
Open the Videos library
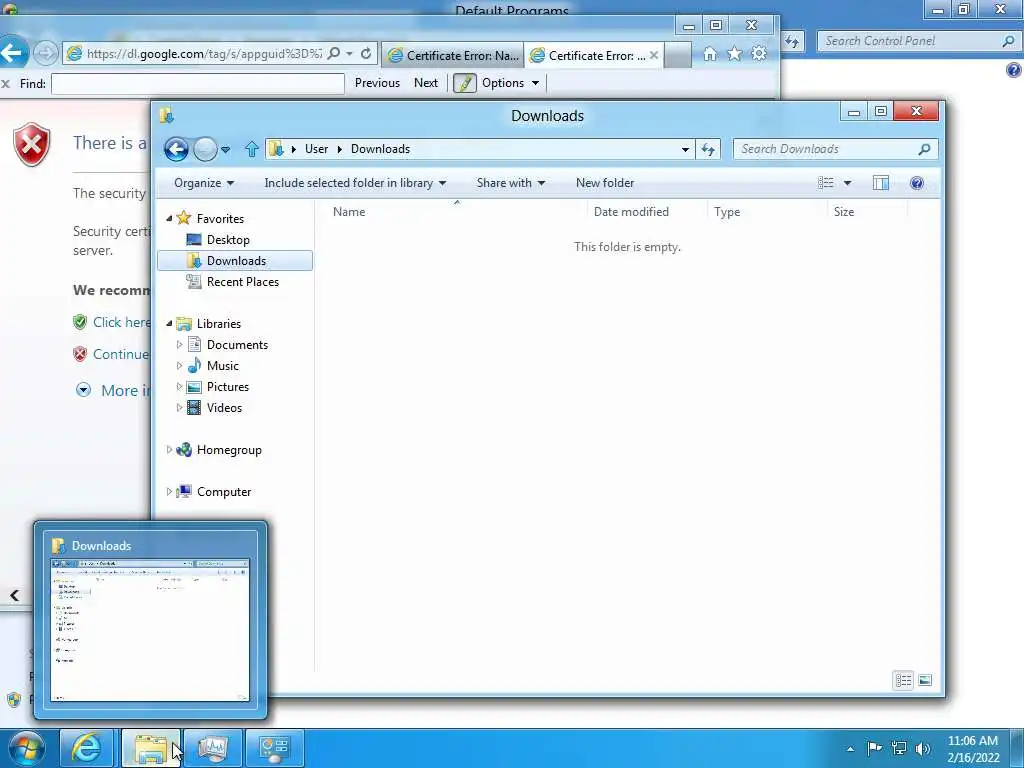(x=224, y=408)
